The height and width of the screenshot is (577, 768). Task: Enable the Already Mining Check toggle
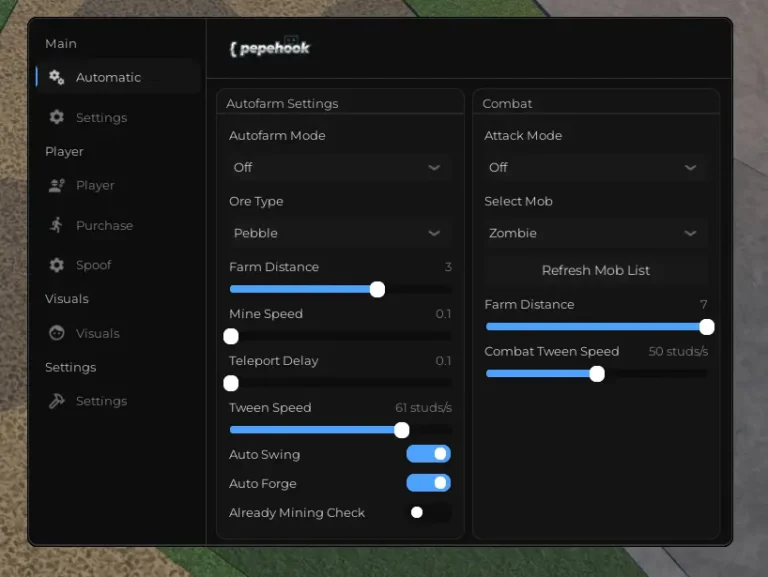pyautogui.click(x=428, y=512)
